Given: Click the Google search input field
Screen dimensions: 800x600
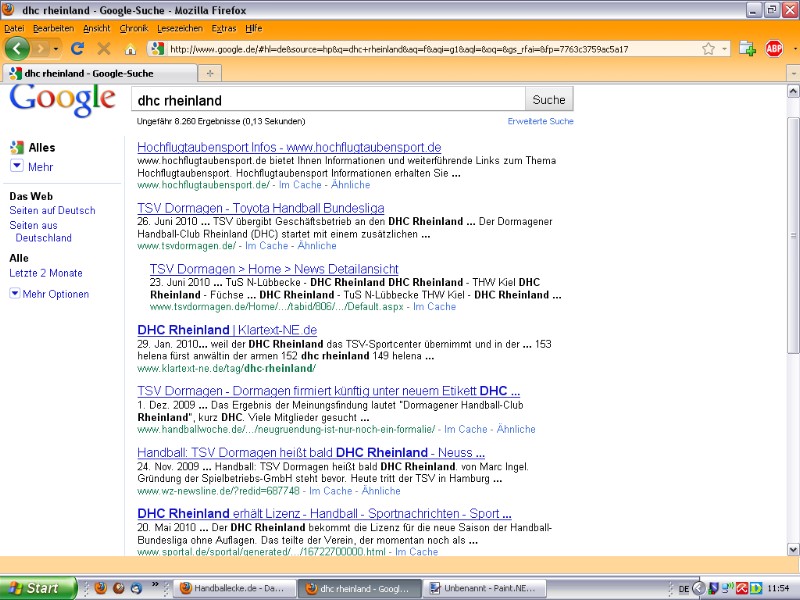Looking at the screenshot, I should (328, 100).
